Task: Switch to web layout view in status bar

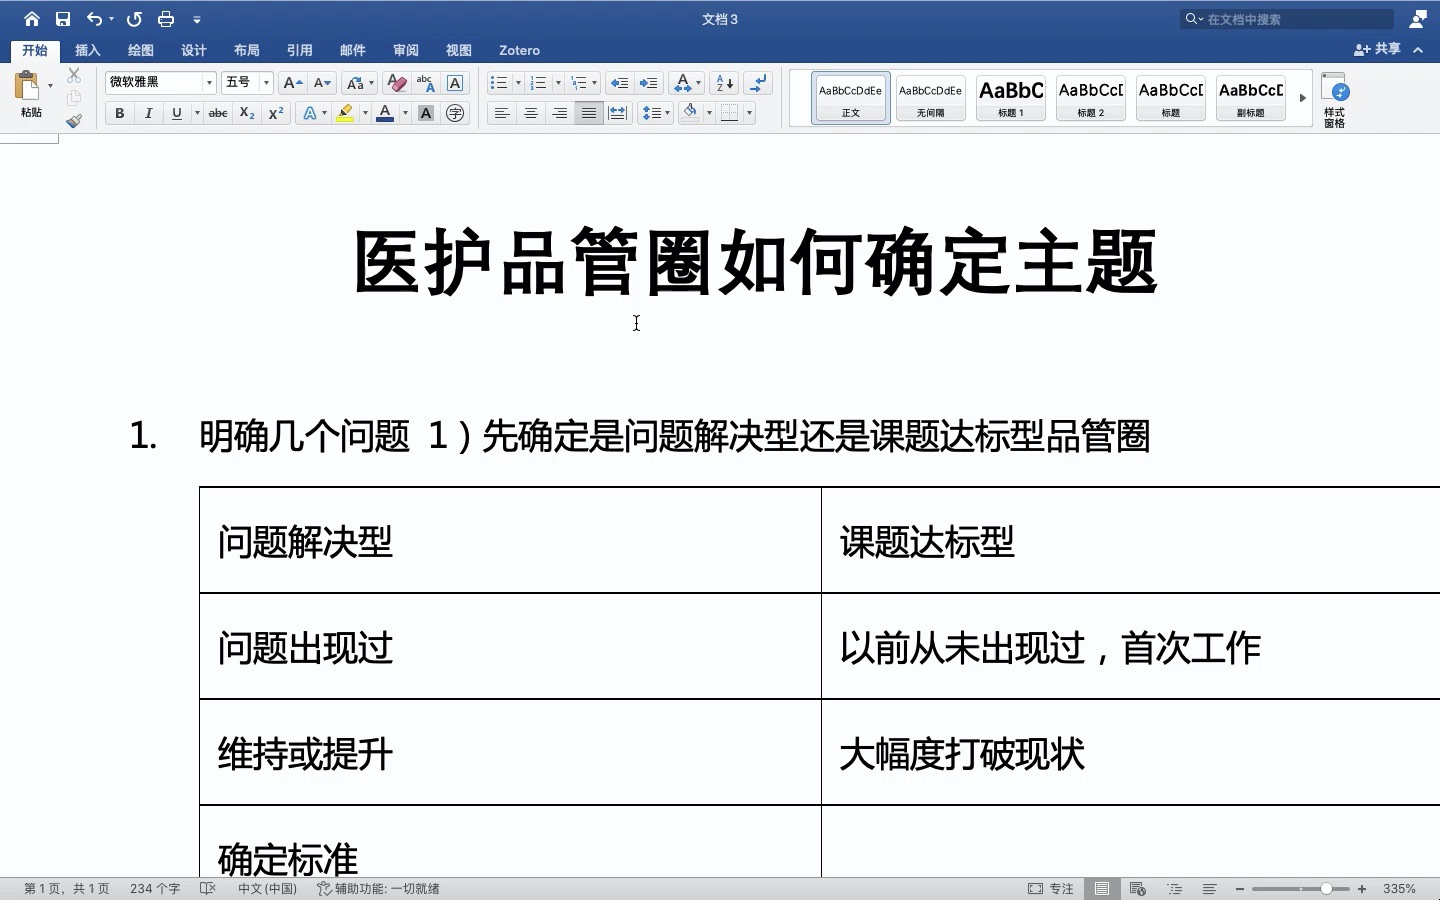Action: point(1137,888)
